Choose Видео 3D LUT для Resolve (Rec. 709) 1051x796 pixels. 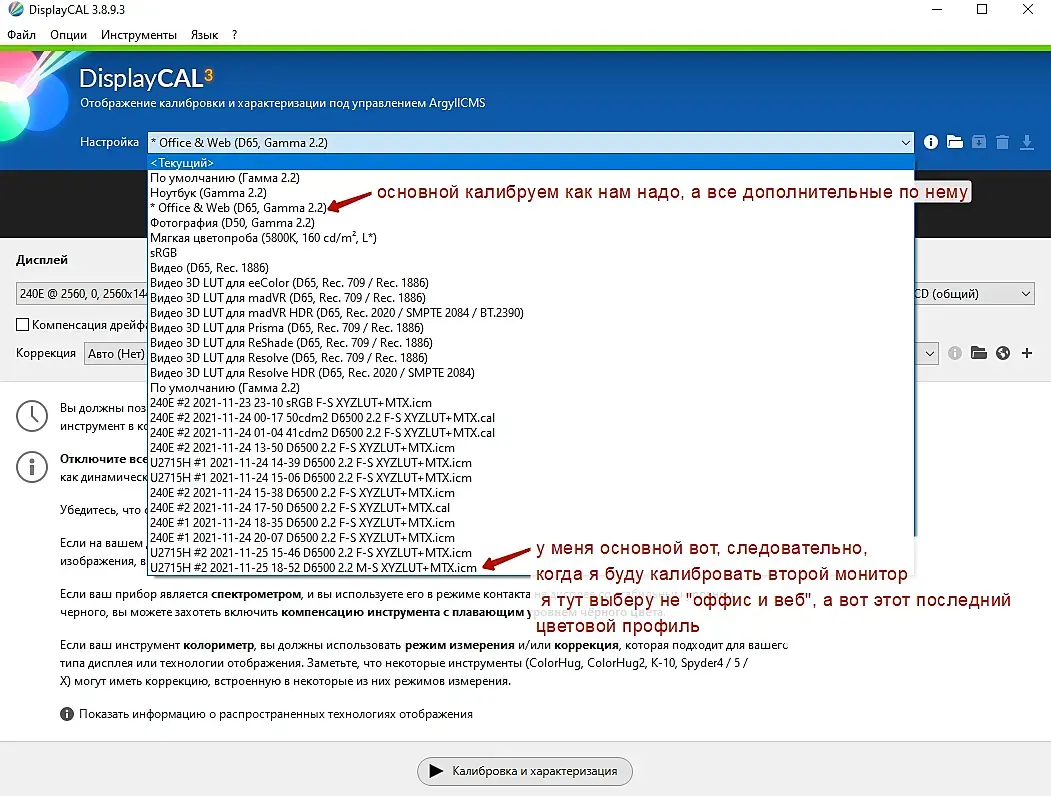(x=531, y=358)
